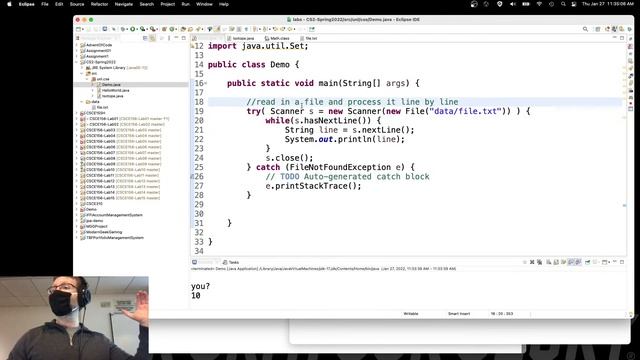Screen dimensions: 640x360
Task: Click the Remove All Terminated Launches icon in the Console
Action: [540, 262]
